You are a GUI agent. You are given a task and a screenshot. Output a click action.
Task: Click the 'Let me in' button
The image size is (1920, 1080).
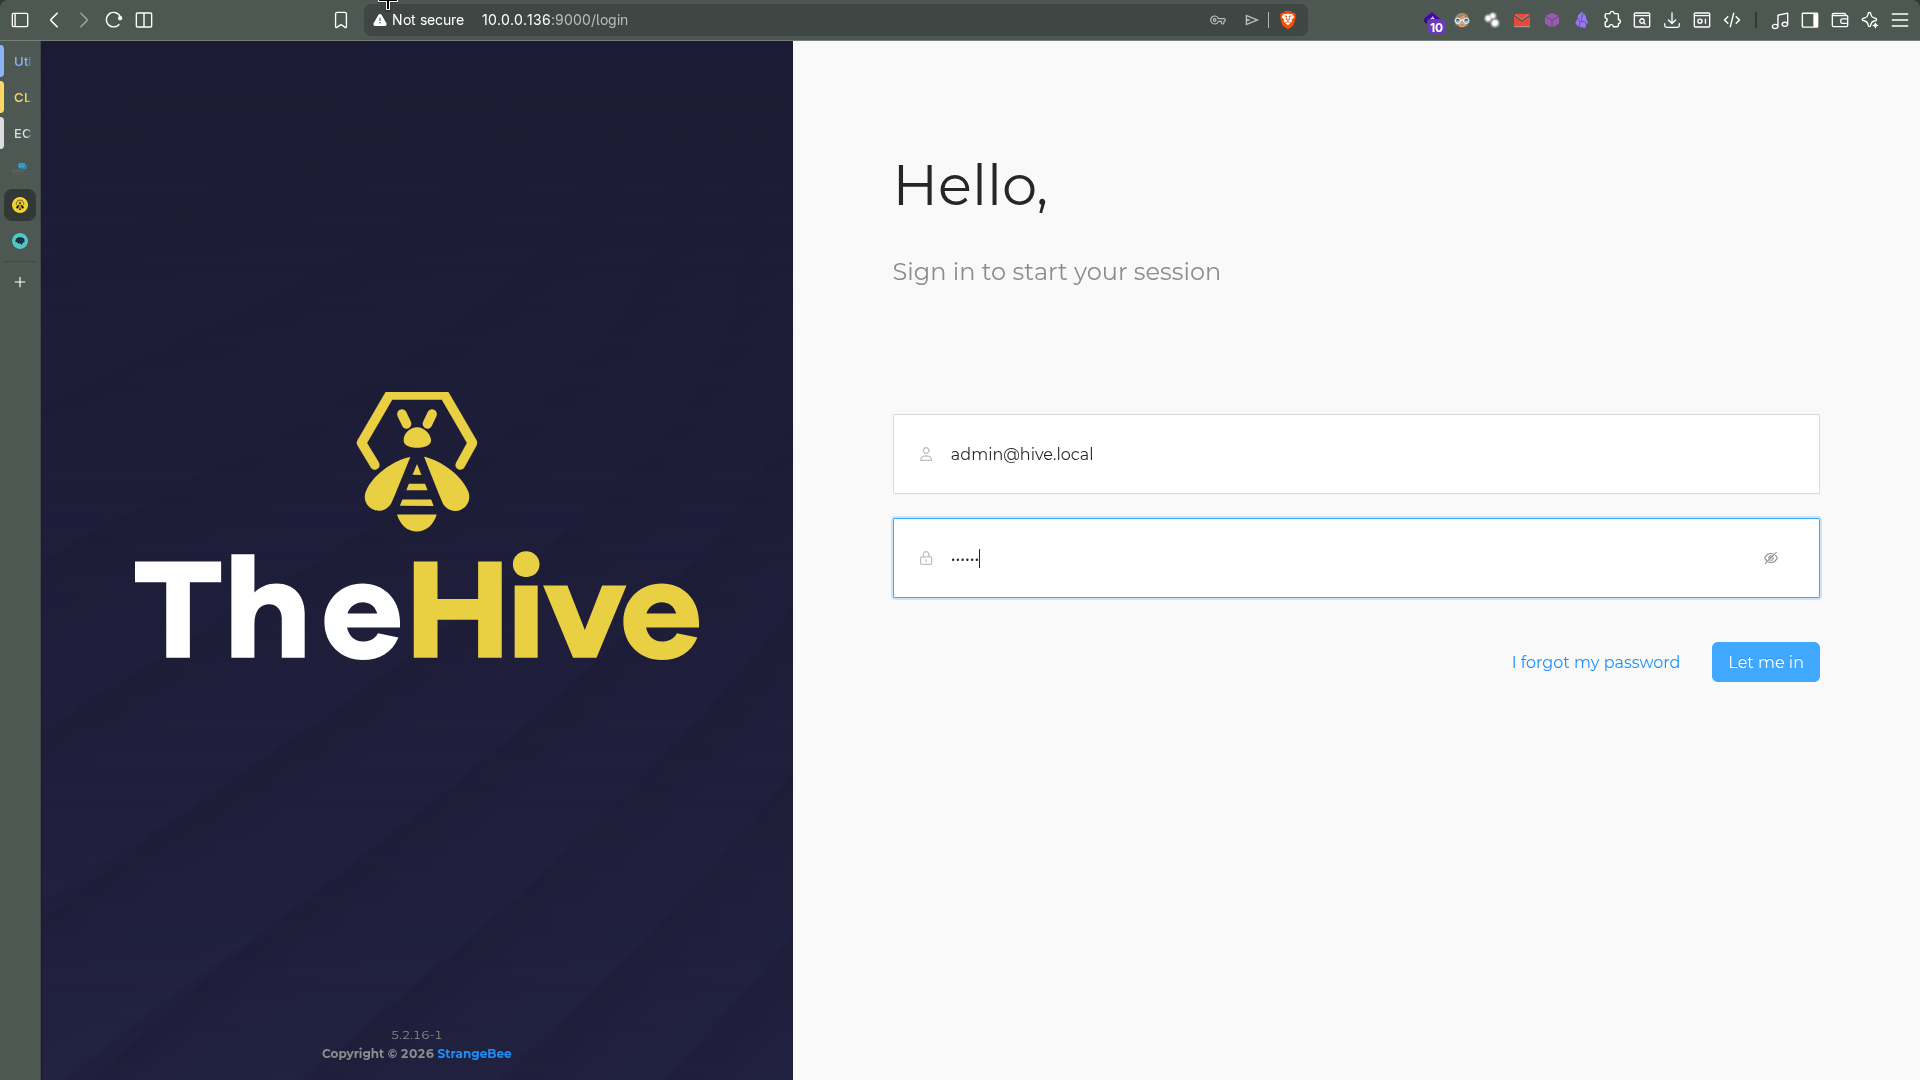(x=1766, y=662)
